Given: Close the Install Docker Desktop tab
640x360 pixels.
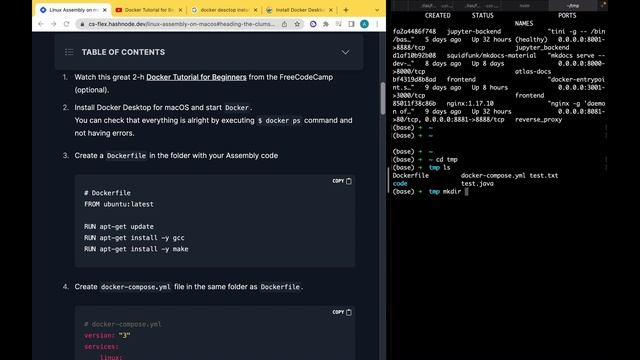Looking at the screenshot, I should (331, 10).
